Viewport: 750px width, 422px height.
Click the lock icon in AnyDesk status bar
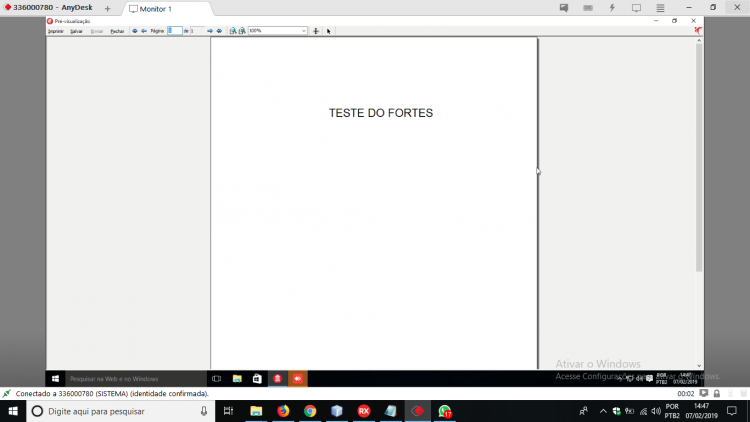[x=717, y=393]
